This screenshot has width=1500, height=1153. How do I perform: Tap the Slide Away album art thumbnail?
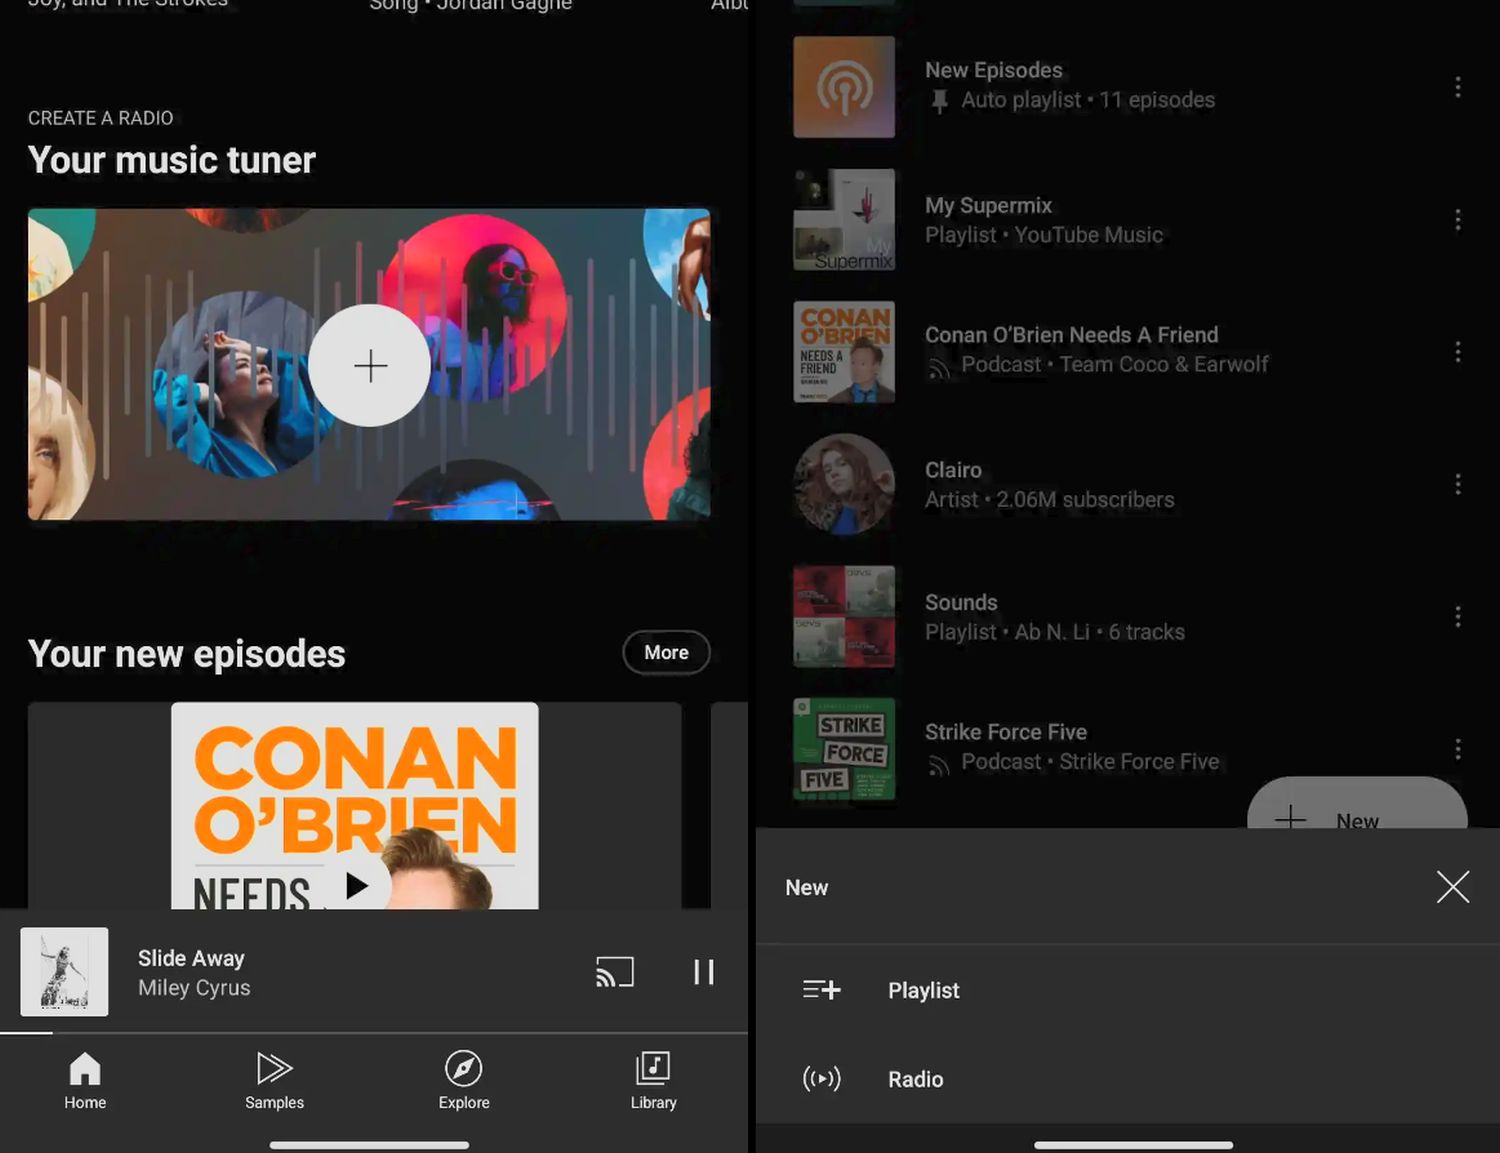point(65,972)
